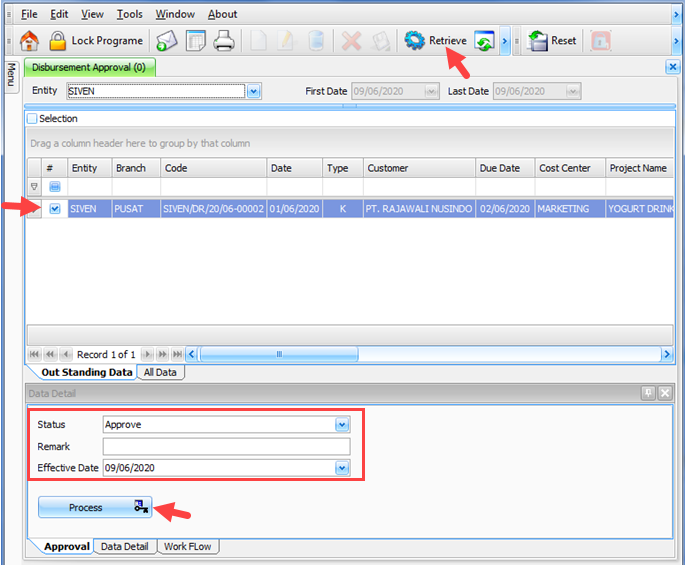Go to next page navigator button

point(162,354)
